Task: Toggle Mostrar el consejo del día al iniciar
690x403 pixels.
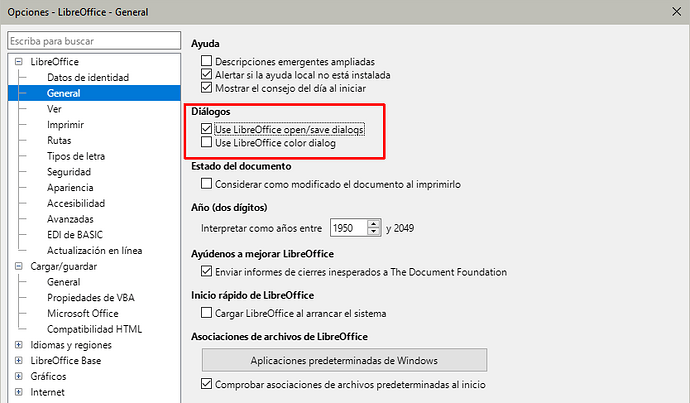Action: [207, 88]
